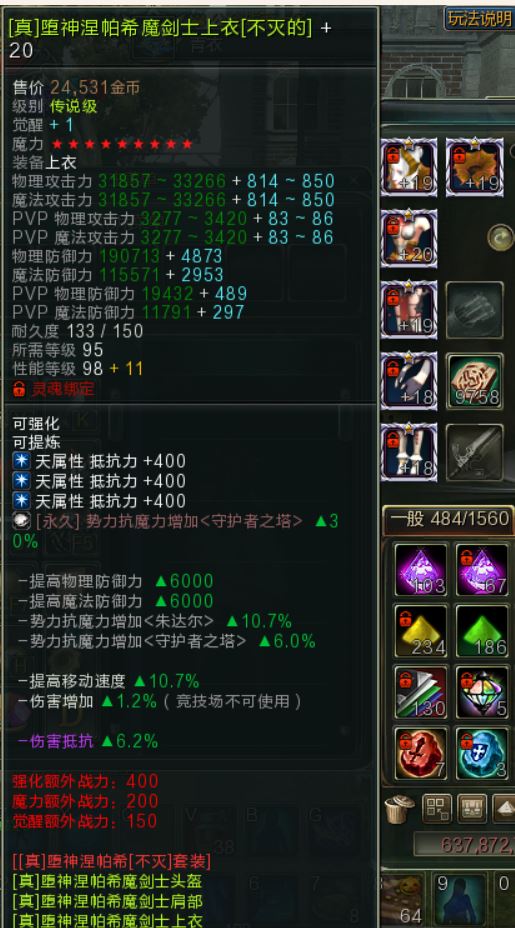Click the 一般 484/1560 inventory tab
Image resolution: width=515 pixels, height=928 pixels.
(x=449, y=519)
